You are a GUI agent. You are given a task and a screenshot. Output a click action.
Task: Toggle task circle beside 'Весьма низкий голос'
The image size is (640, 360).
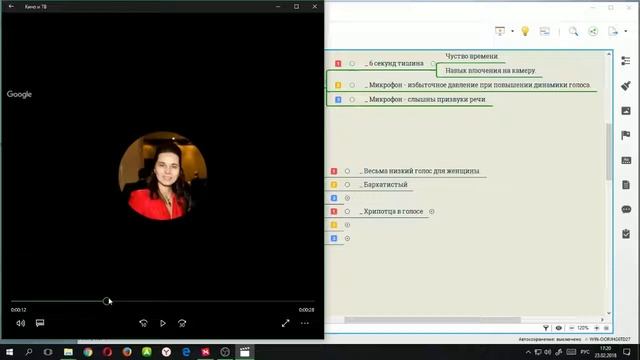[347, 171]
